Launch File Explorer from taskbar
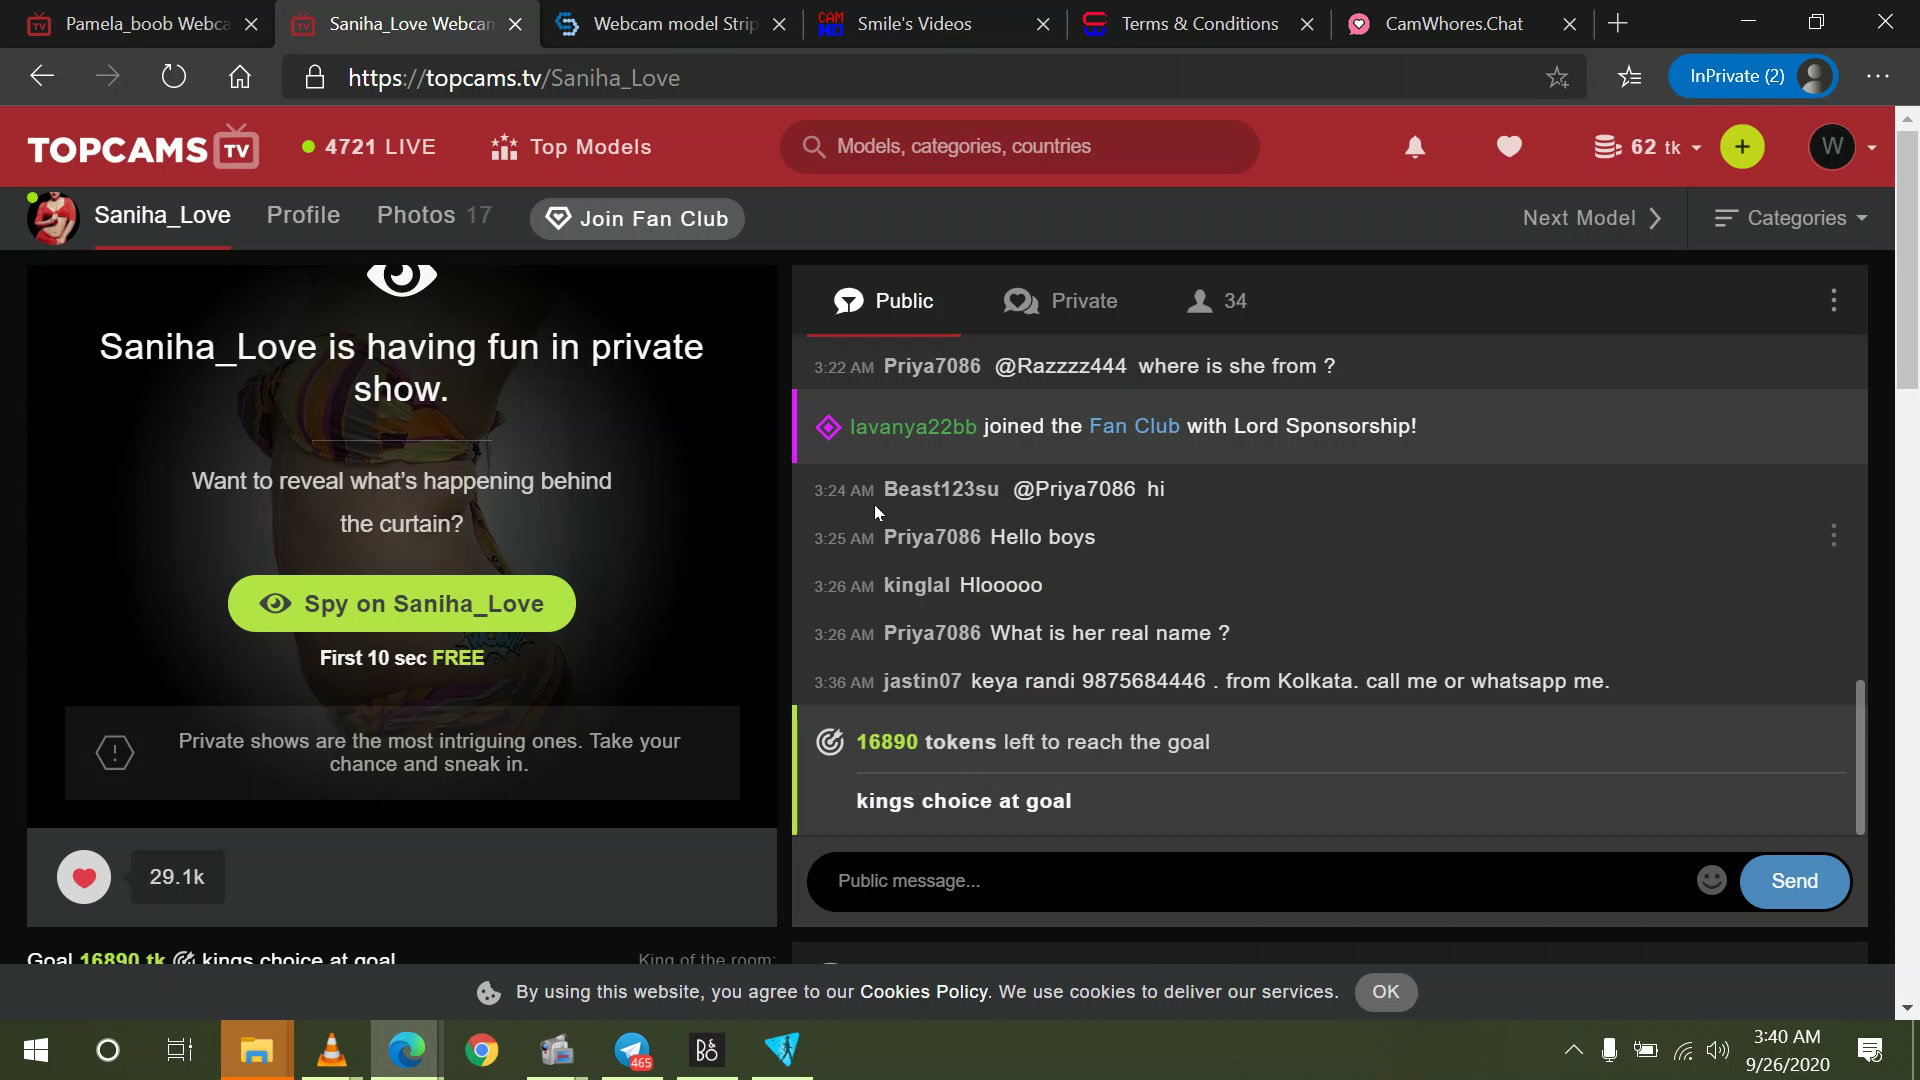 coord(257,1050)
